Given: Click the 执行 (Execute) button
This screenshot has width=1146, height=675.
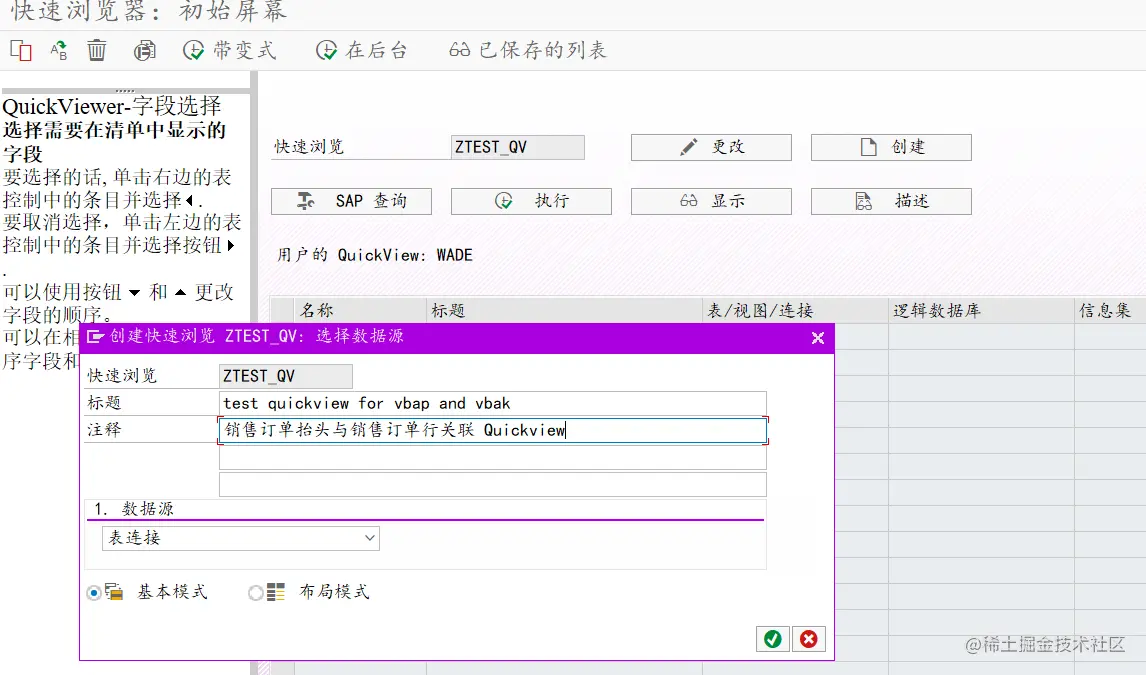Looking at the screenshot, I should click(531, 201).
